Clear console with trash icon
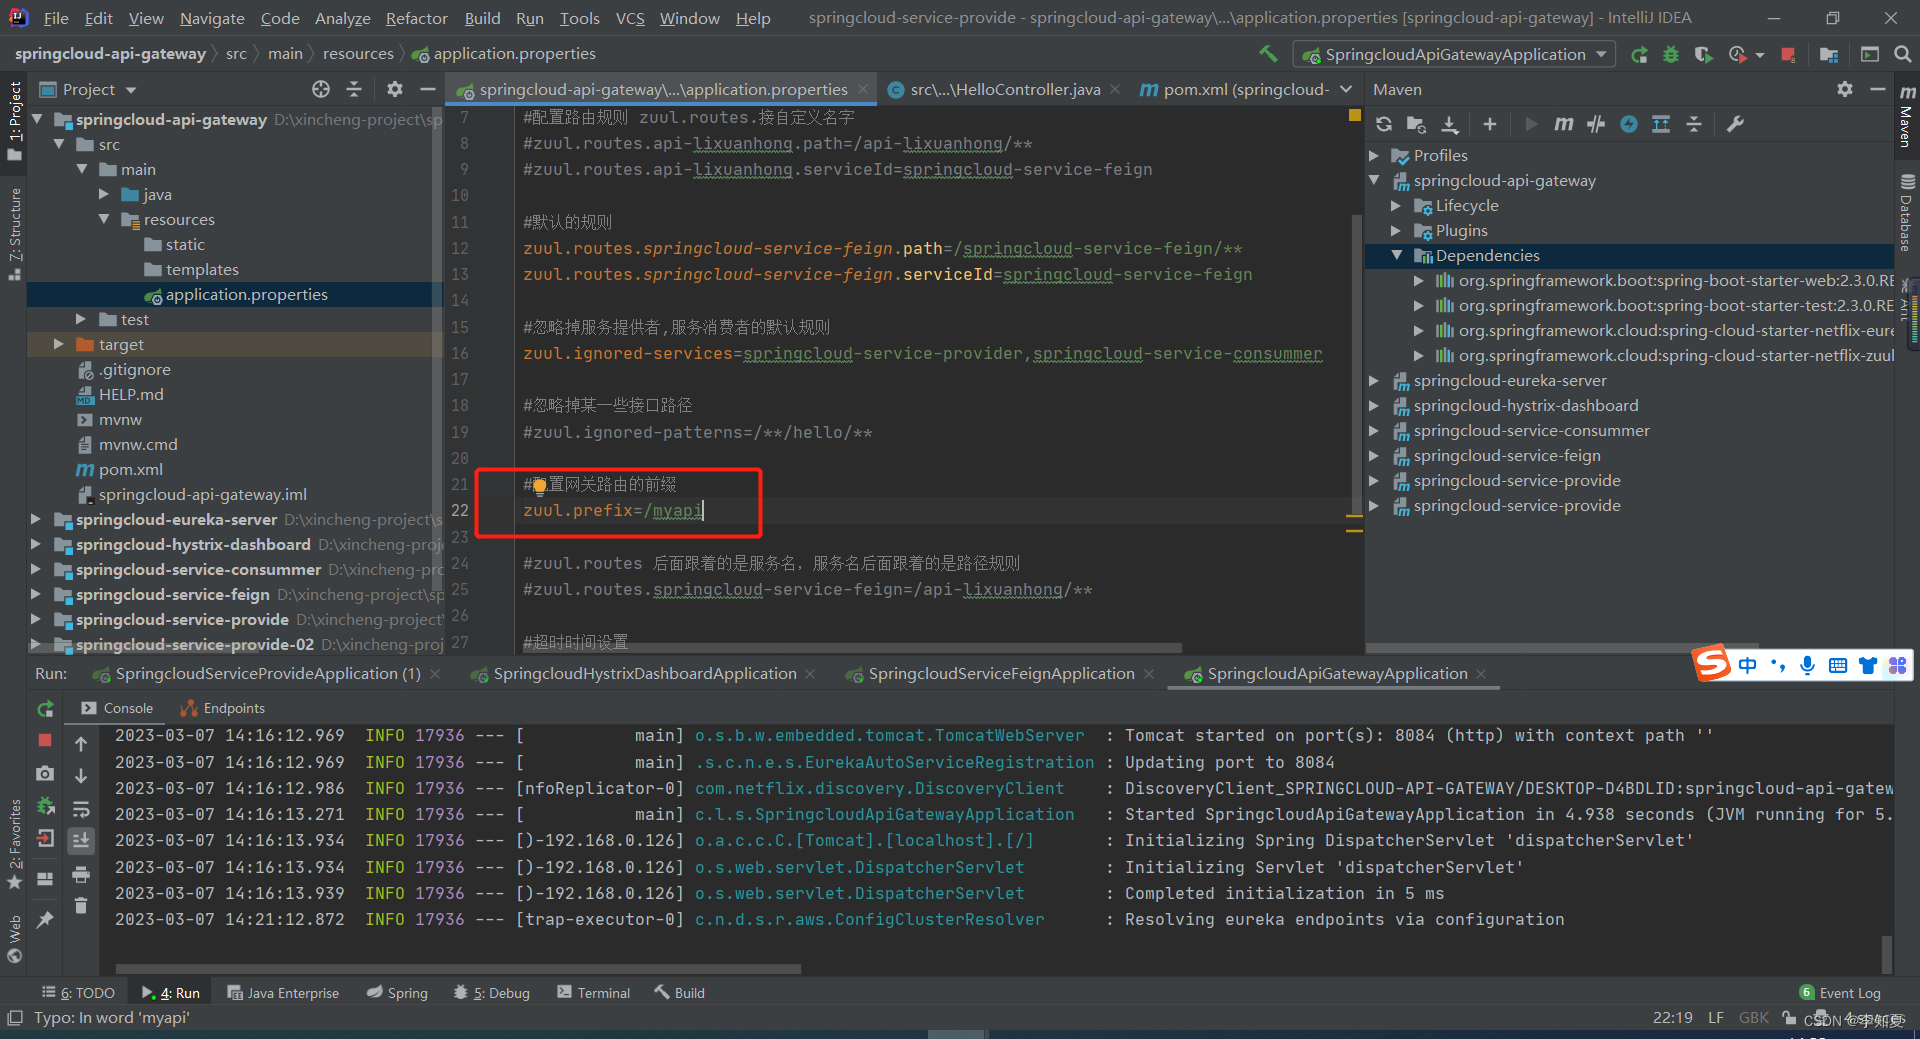Image resolution: width=1920 pixels, height=1039 pixels. (x=81, y=906)
